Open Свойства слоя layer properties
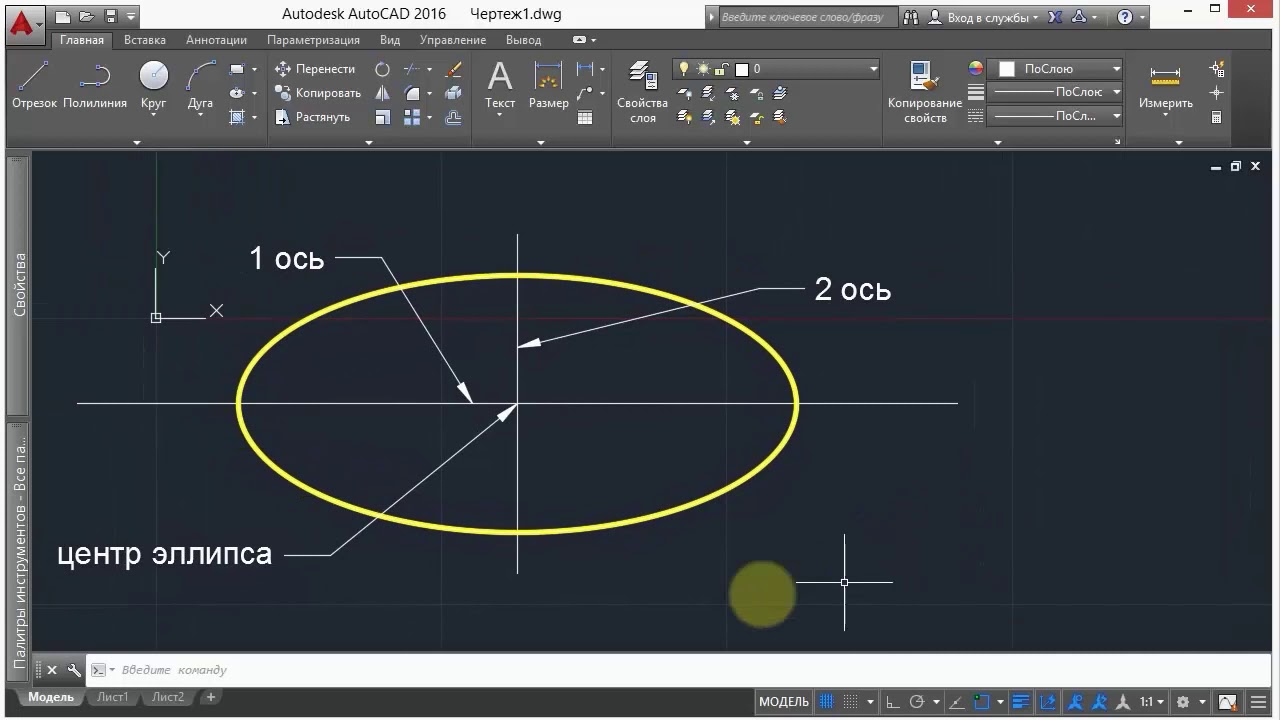The image size is (1280, 720). (642, 92)
